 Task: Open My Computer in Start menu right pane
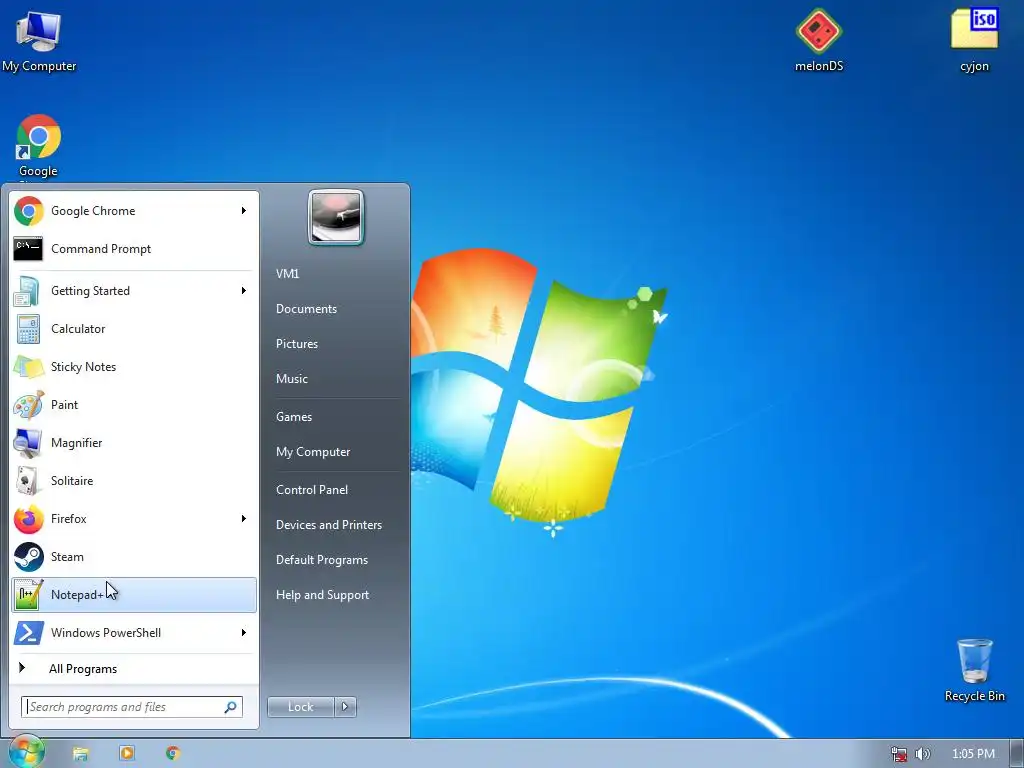pos(335,452)
